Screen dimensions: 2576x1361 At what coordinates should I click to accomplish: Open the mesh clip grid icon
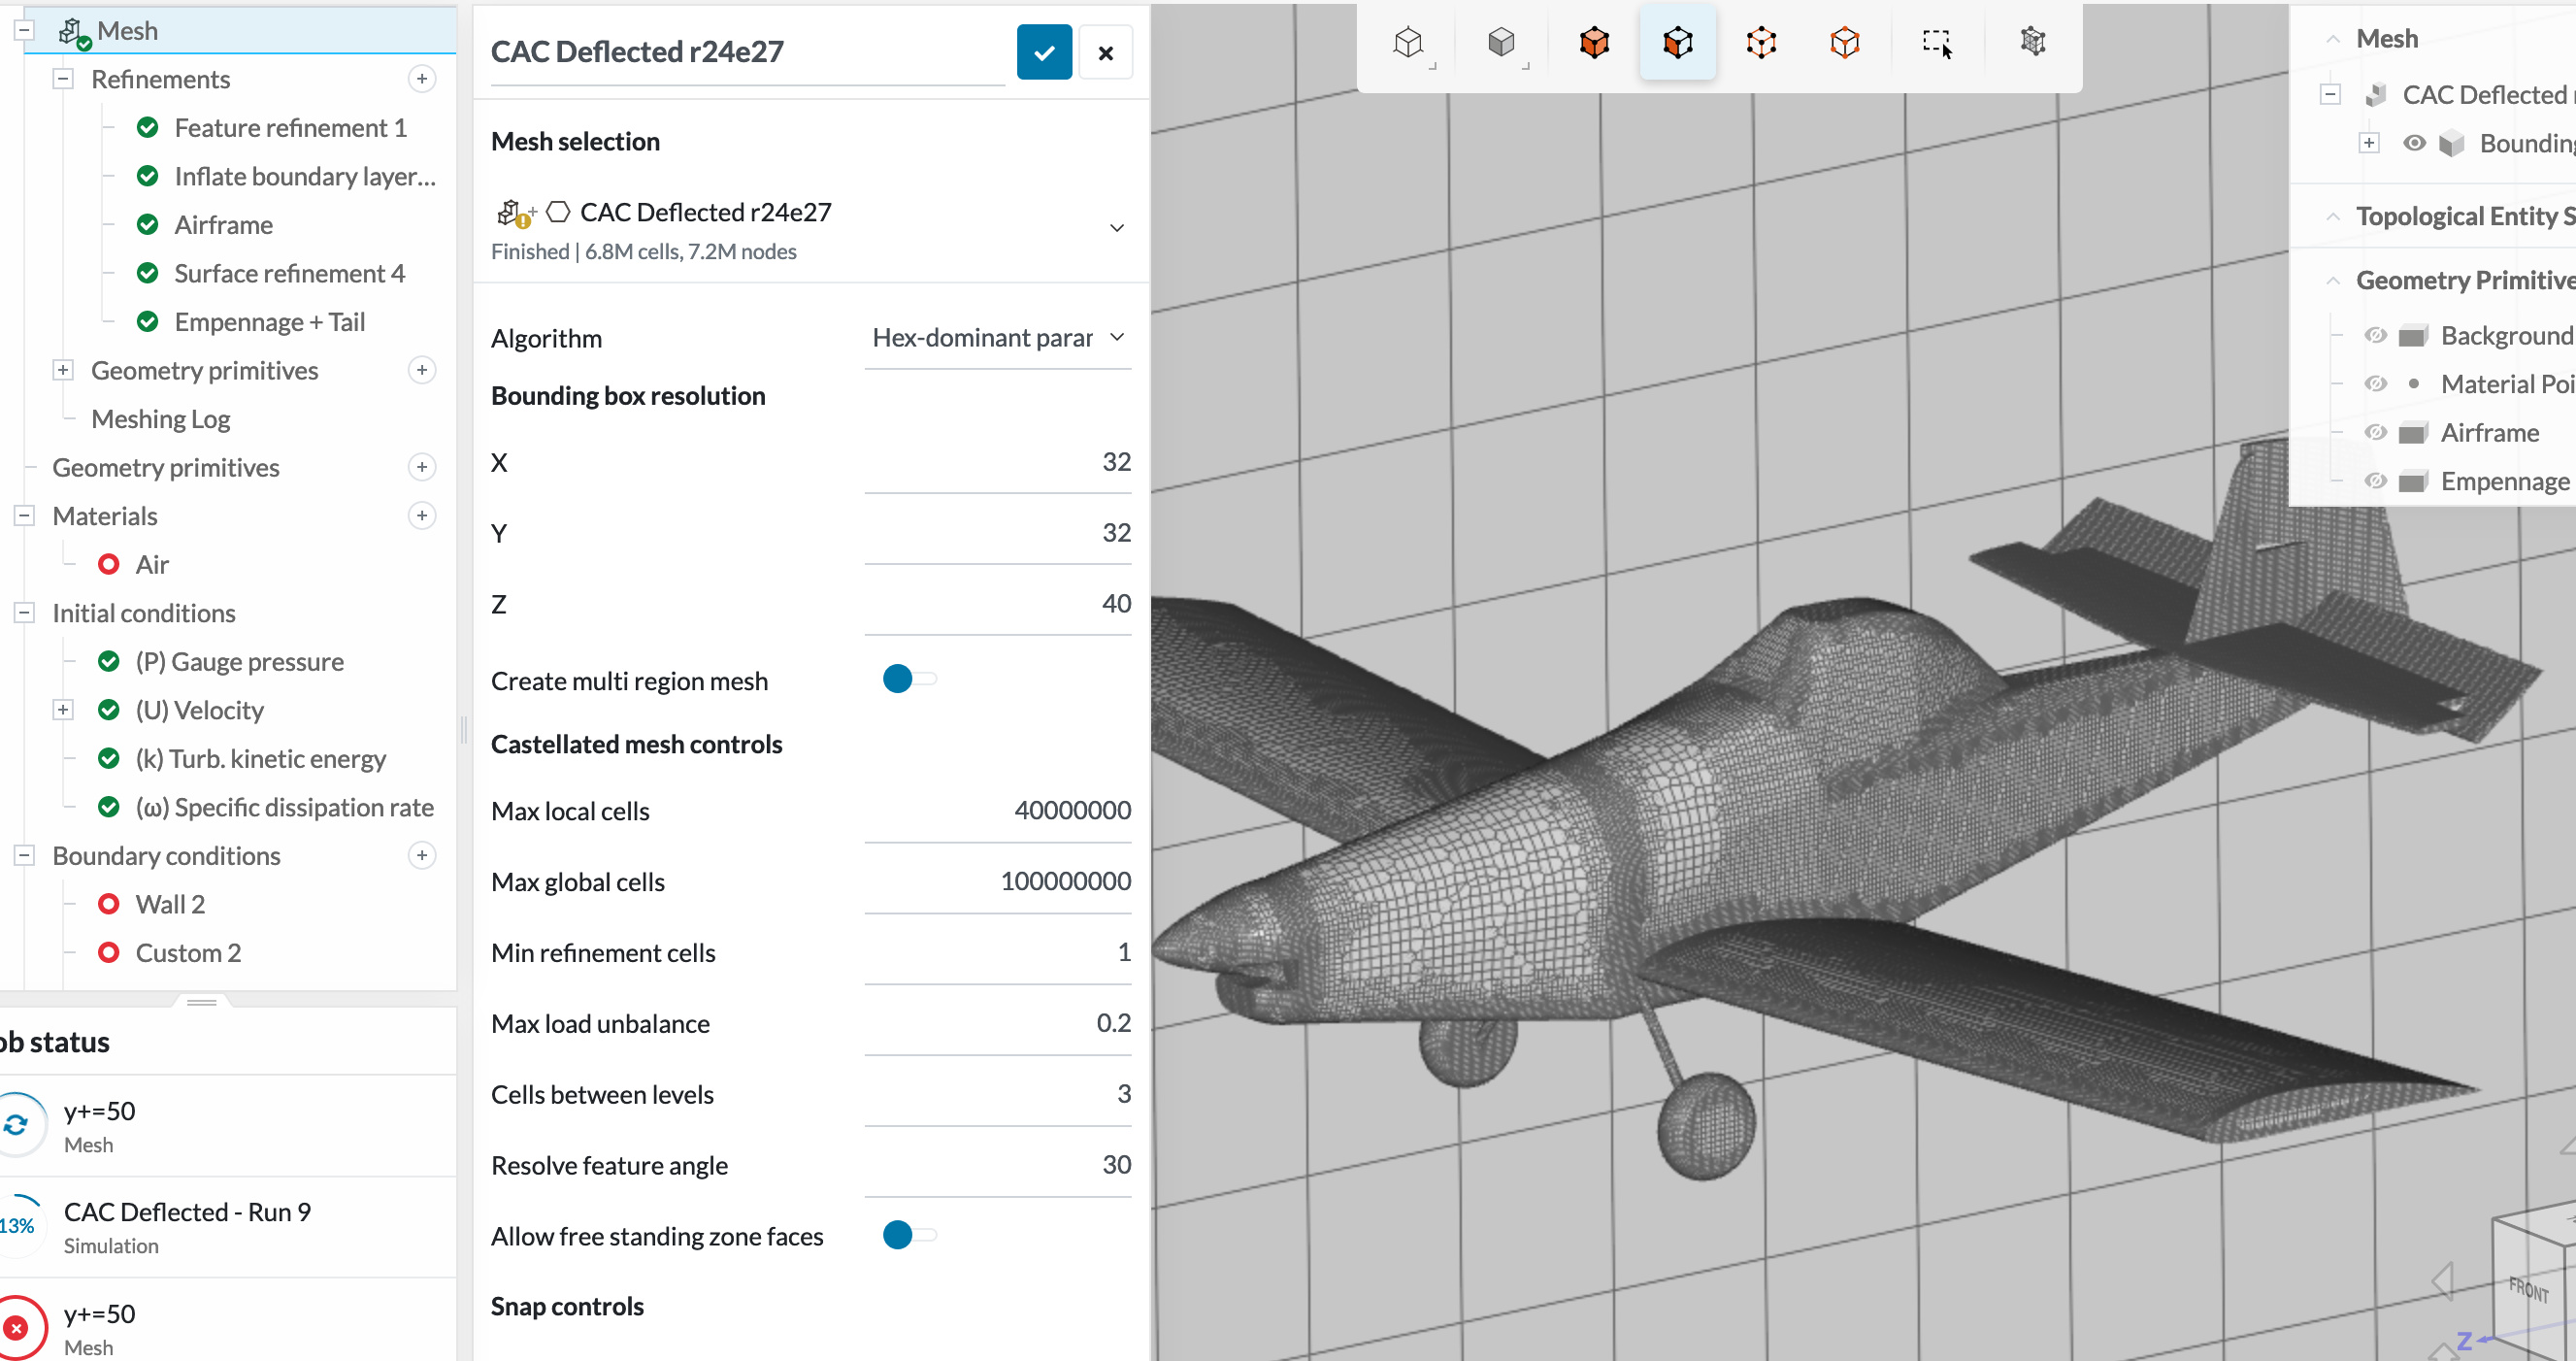(x=2032, y=42)
